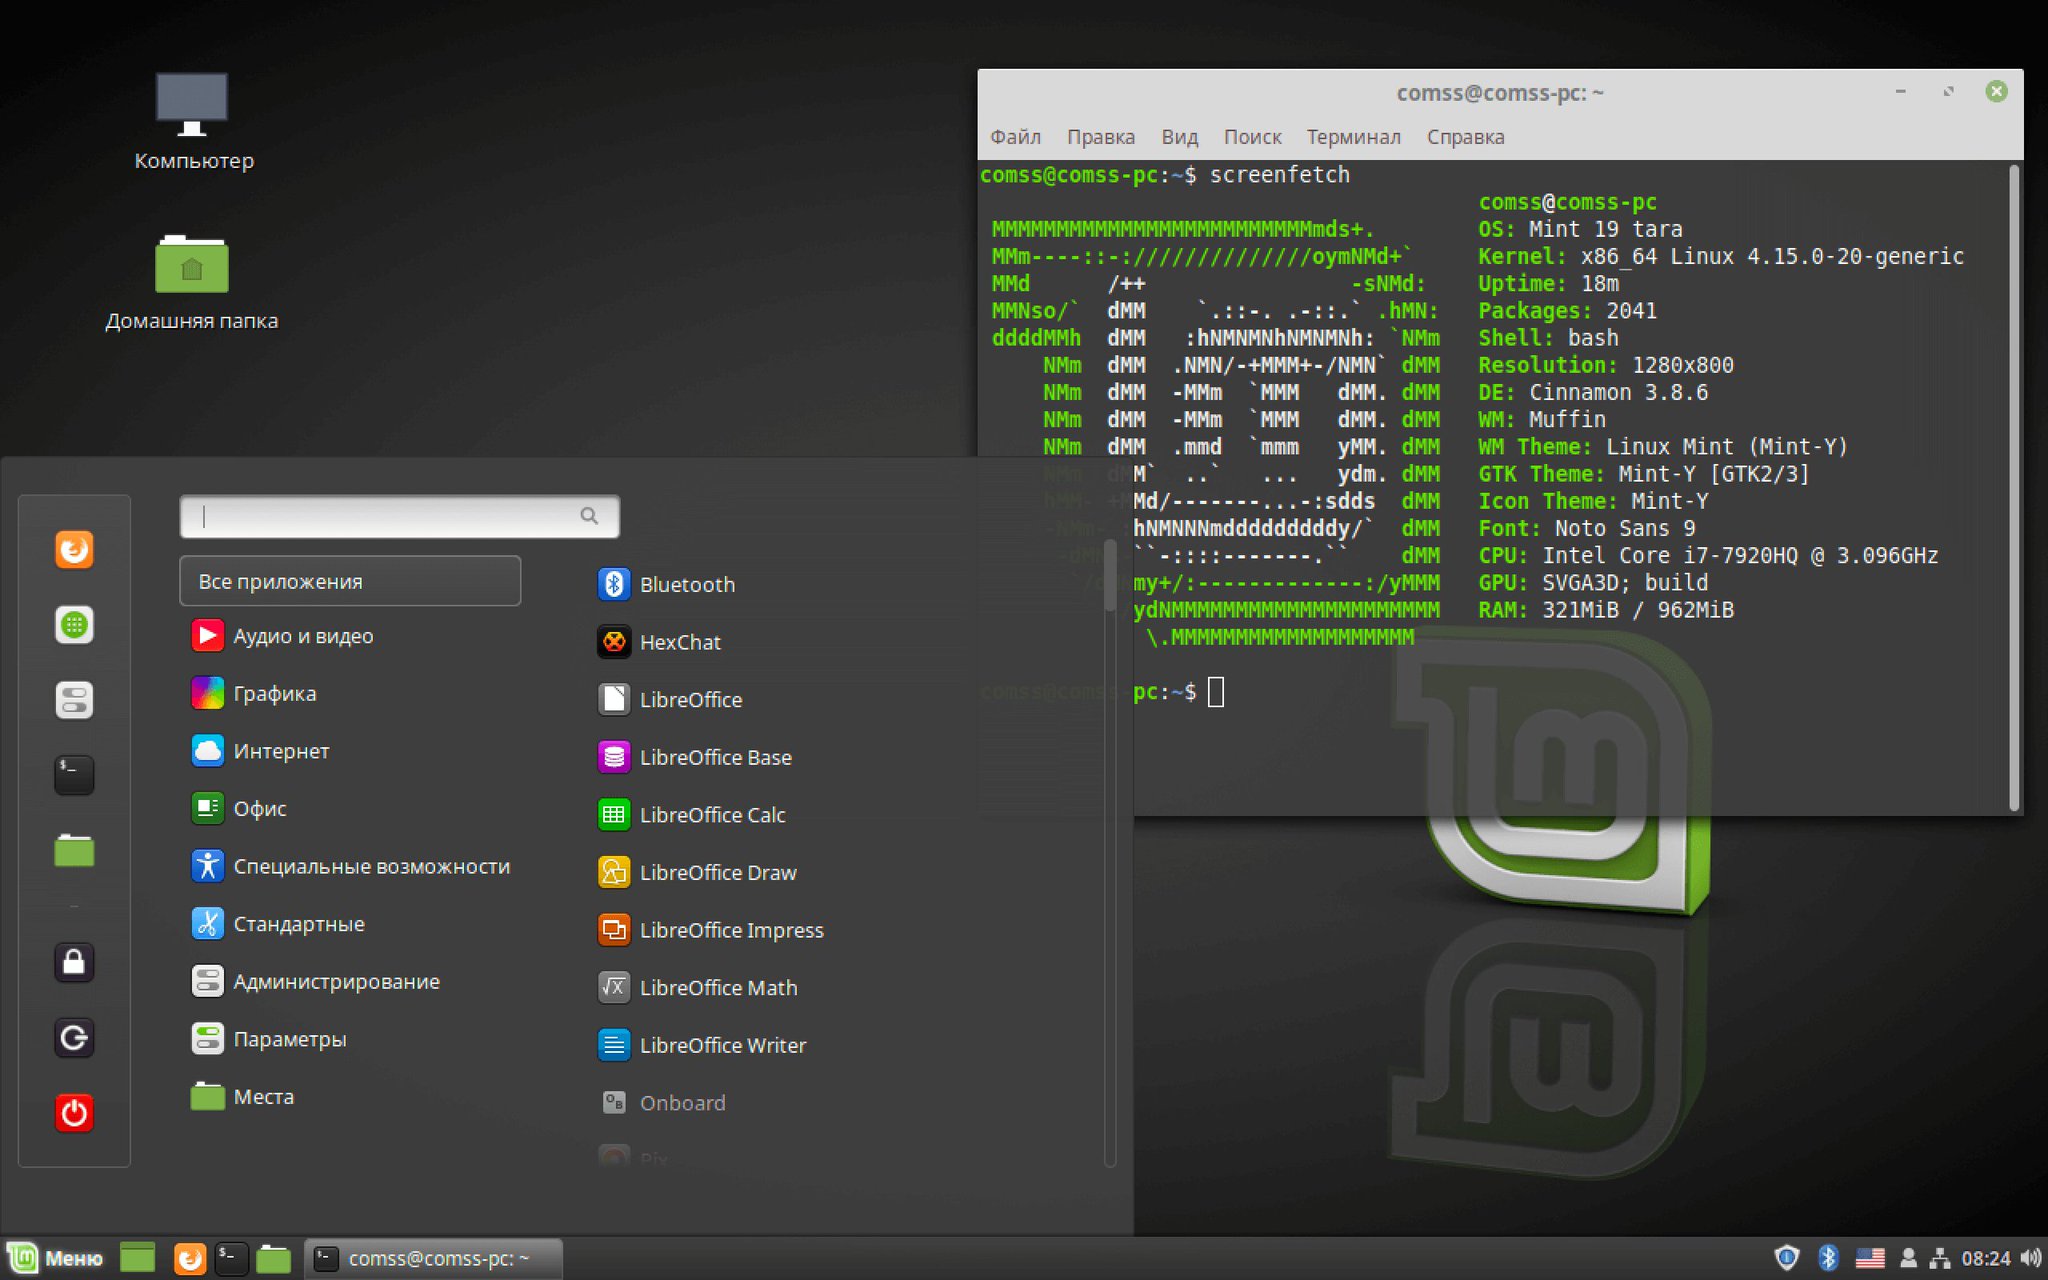Click the terminal window's vertical scrollbar
Image resolution: width=2048 pixels, height=1280 pixels.
click(x=2014, y=488)
